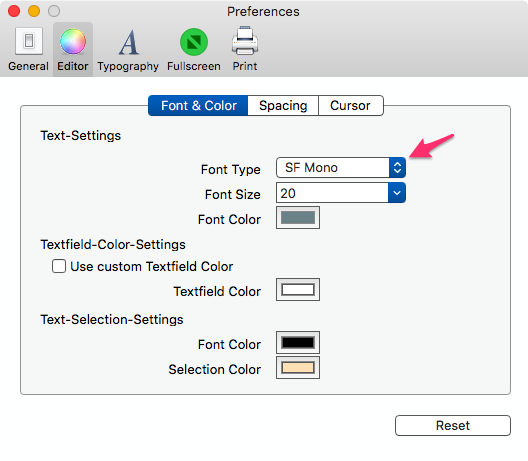Expand the Font Size dropdown arrow
This screenshot has width=528, height=461.
pyautogui.click(x=397, y=193)
